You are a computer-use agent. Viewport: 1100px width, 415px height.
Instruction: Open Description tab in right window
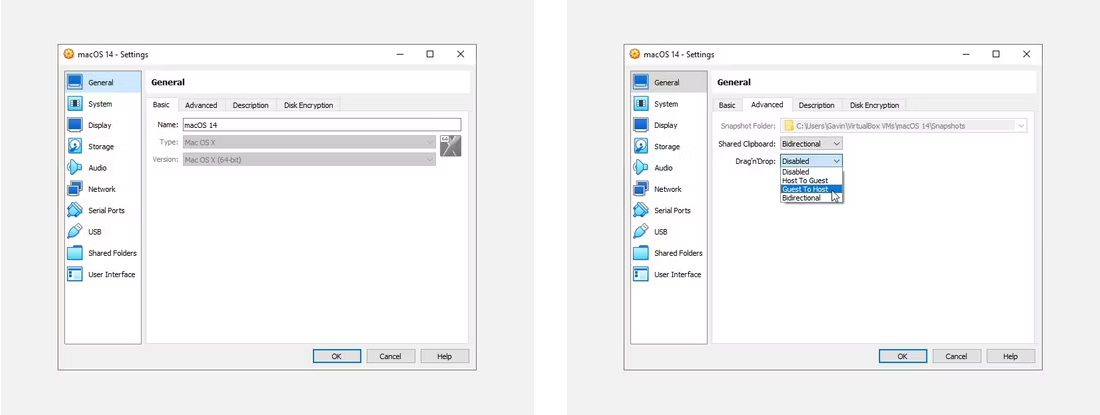coord(817,105)
